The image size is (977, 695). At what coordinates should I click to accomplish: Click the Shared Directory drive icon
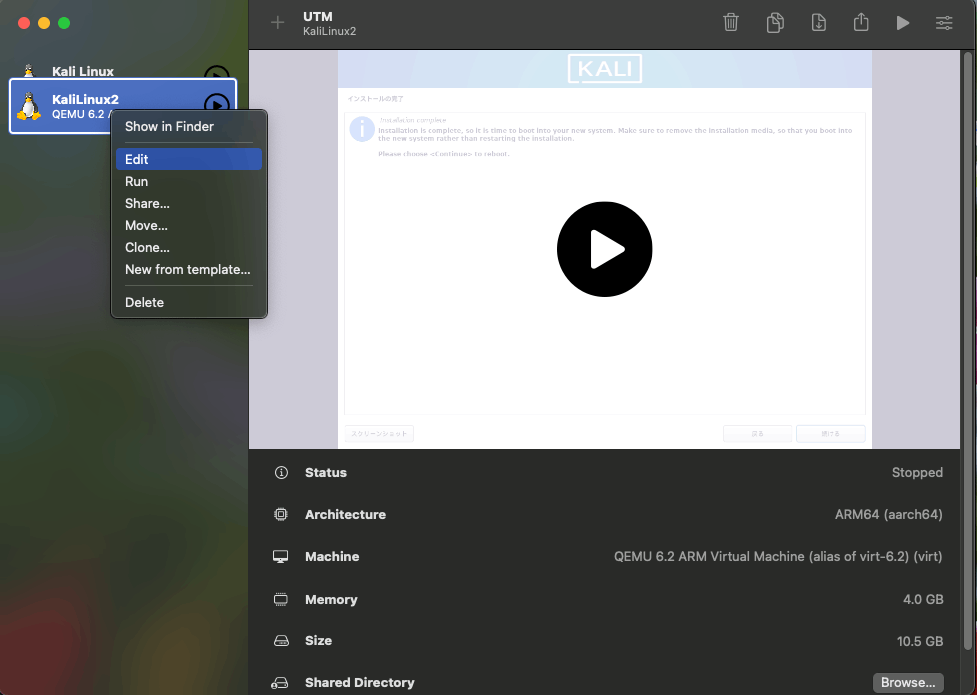(x=280, y=683)
